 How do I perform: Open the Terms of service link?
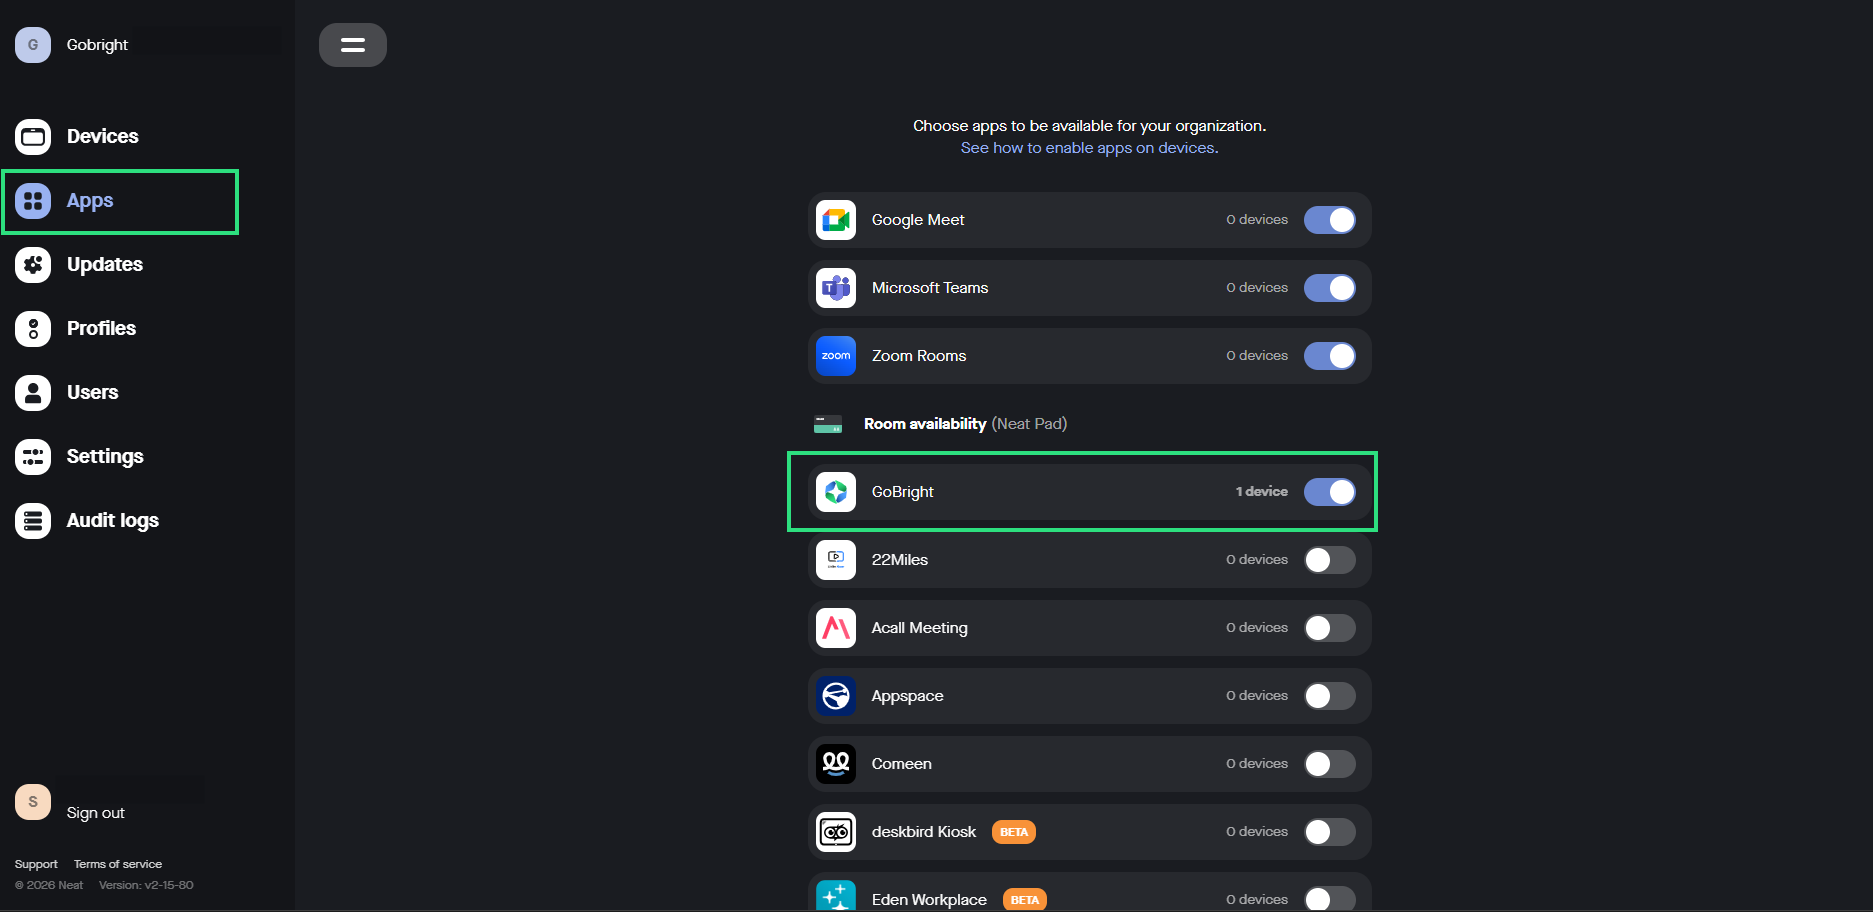click(x=118, y=864)
